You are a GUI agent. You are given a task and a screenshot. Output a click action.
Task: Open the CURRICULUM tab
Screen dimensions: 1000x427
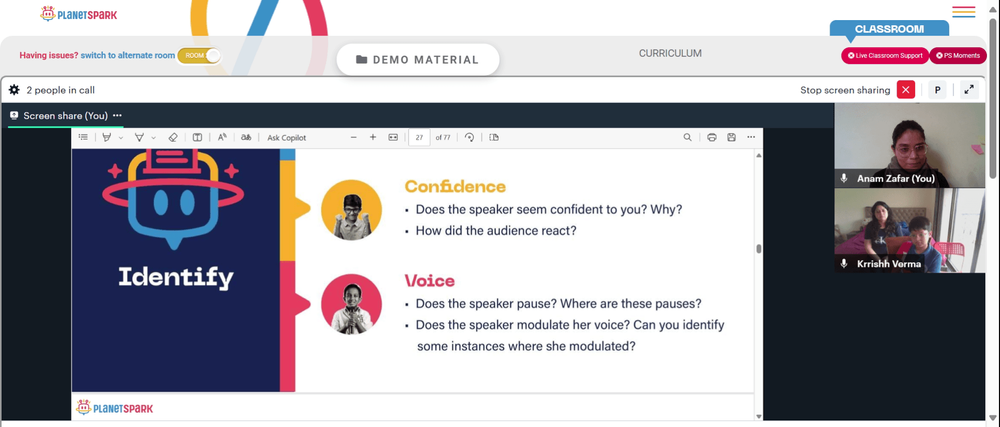click(670, 54)
